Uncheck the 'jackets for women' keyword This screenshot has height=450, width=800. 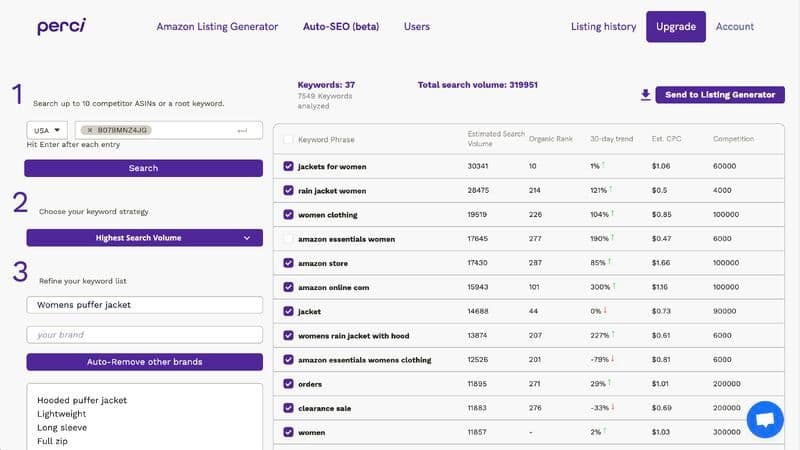[x=288, y=166]
